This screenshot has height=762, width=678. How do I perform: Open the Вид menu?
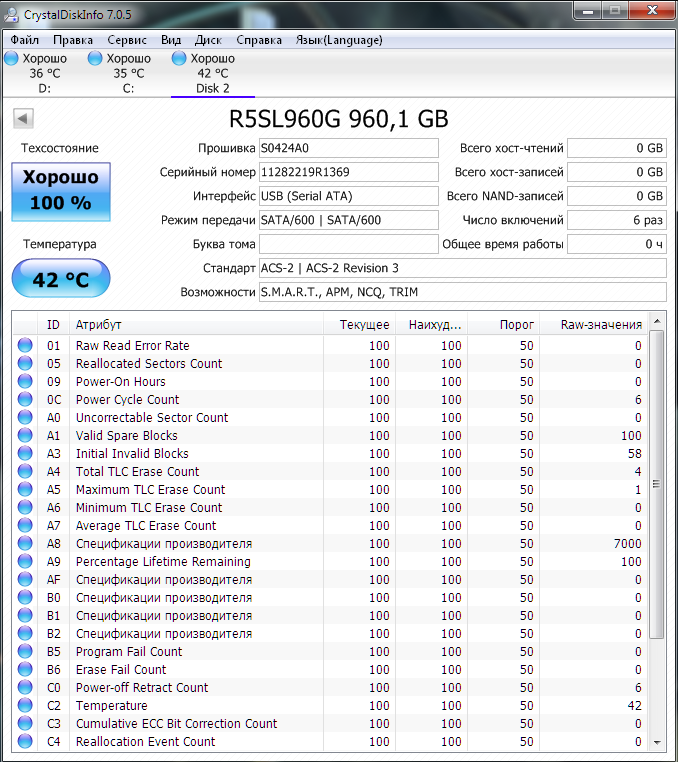click(171, 40)
